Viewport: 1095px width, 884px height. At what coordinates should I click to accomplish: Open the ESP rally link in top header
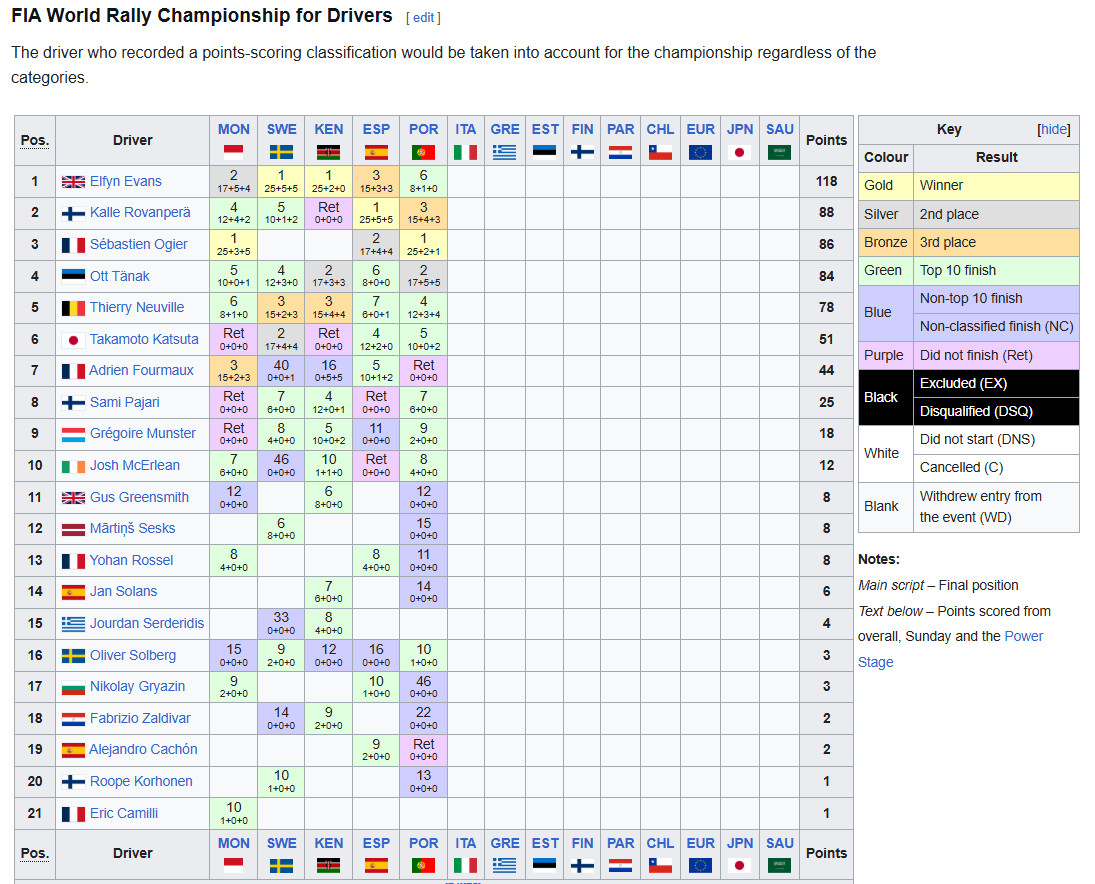376,129
